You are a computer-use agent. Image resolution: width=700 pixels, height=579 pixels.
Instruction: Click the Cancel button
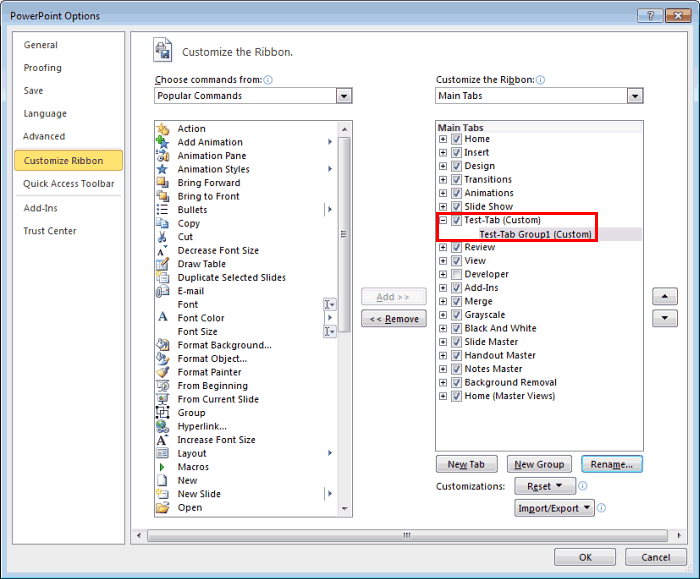pyautogui.click(x=655, y=557)
